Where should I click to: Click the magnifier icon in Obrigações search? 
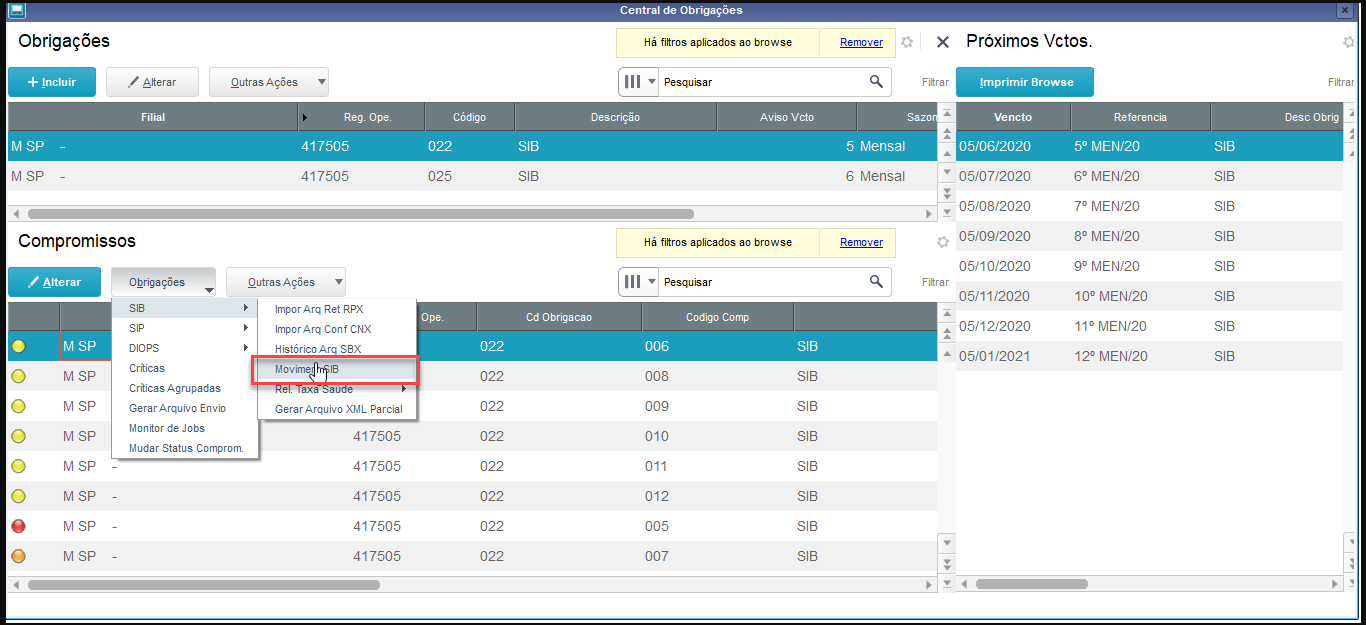pyautogui.click(x=876, y=82)
